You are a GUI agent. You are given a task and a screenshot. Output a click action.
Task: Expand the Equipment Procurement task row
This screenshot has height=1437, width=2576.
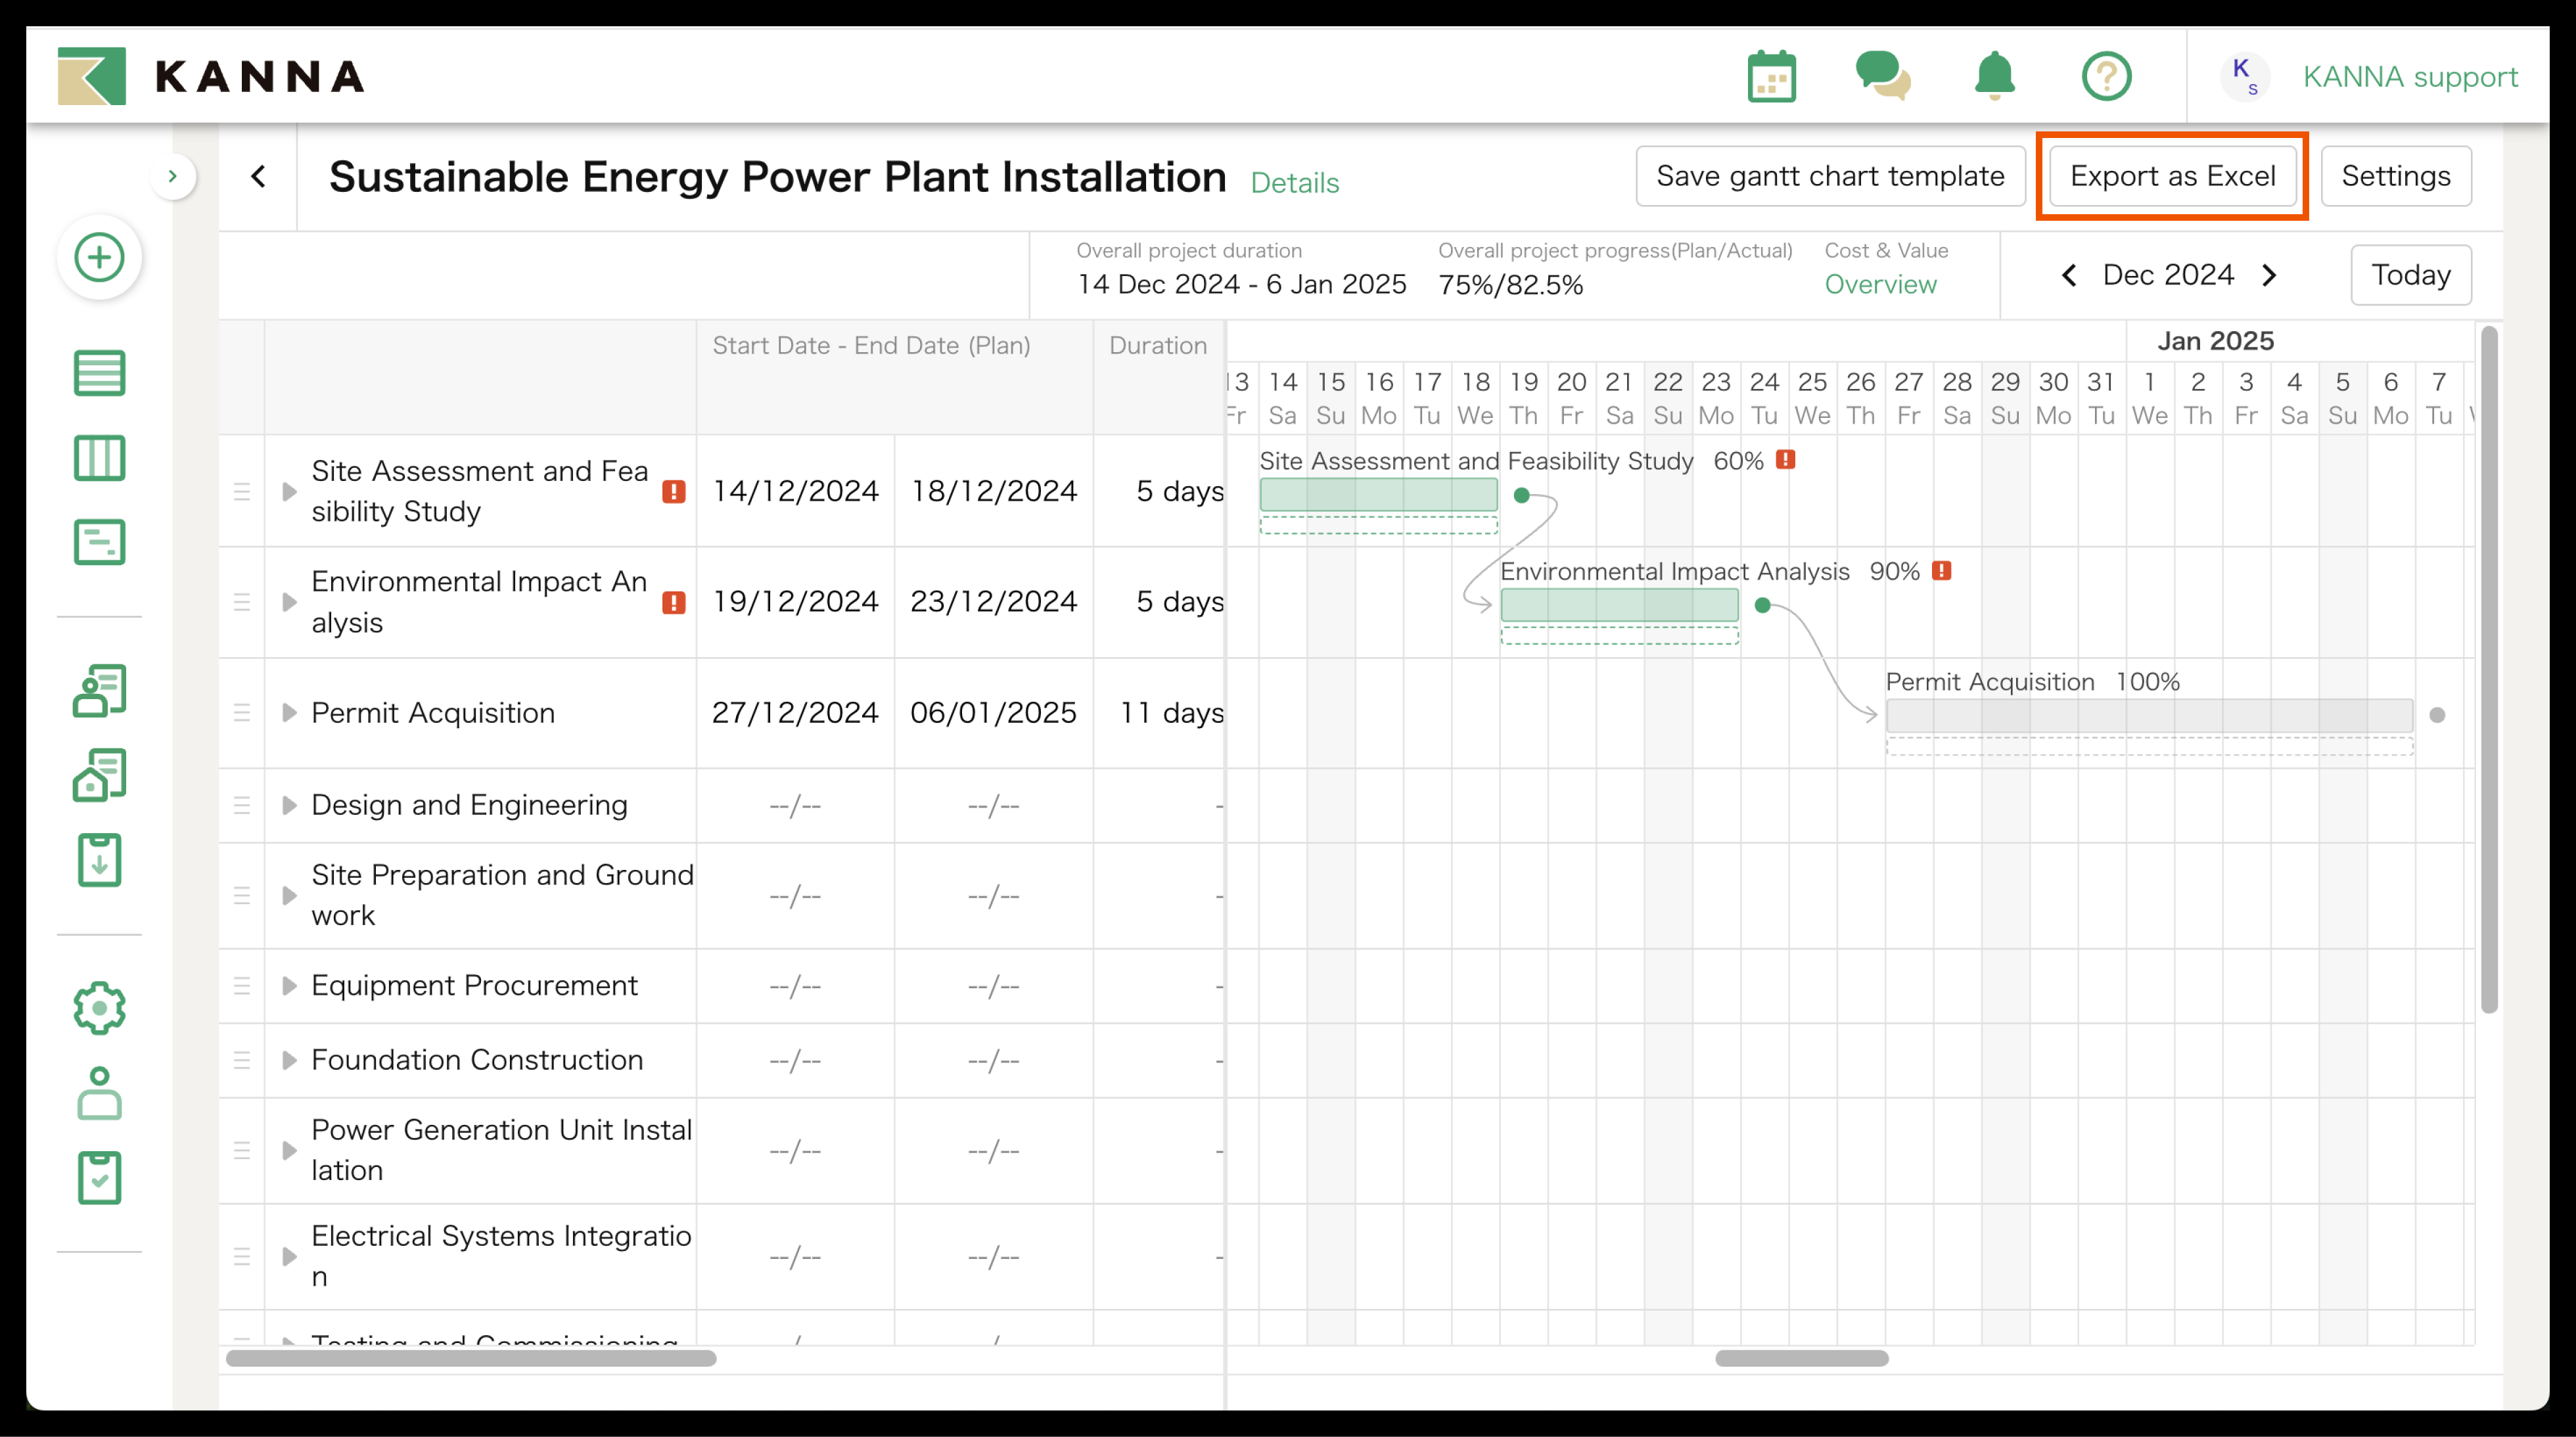coord(289,986)
